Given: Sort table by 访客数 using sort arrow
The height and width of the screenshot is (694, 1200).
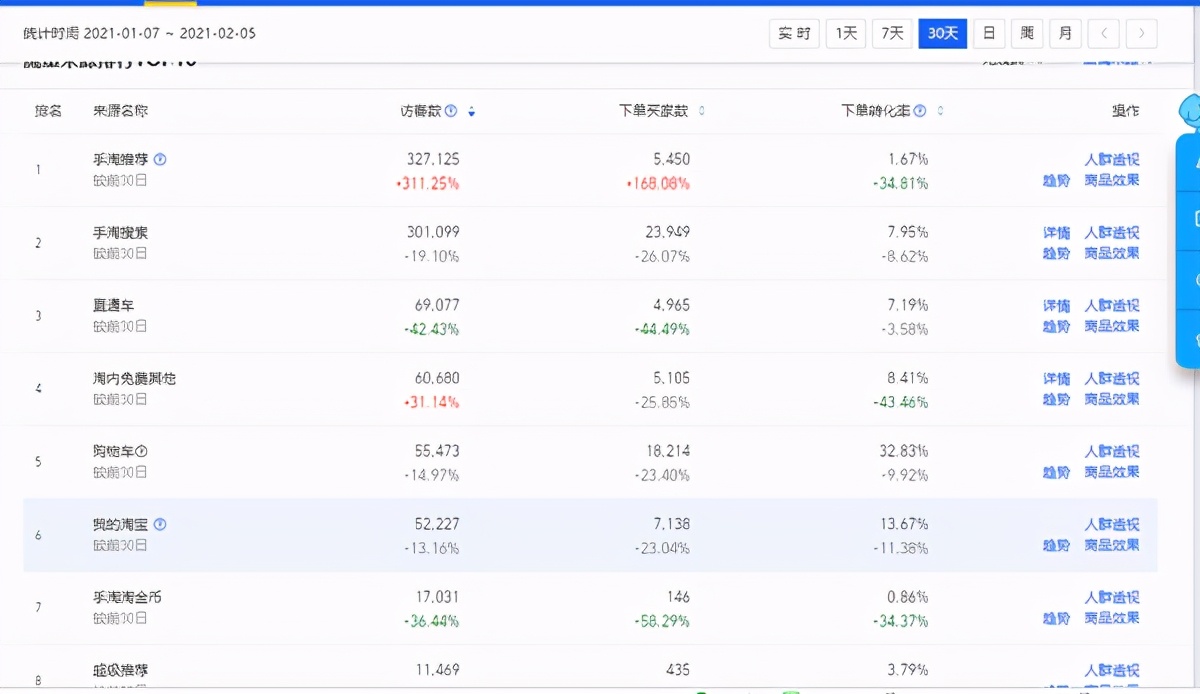Looking at the screenshot, I should (x=472, y=112).
